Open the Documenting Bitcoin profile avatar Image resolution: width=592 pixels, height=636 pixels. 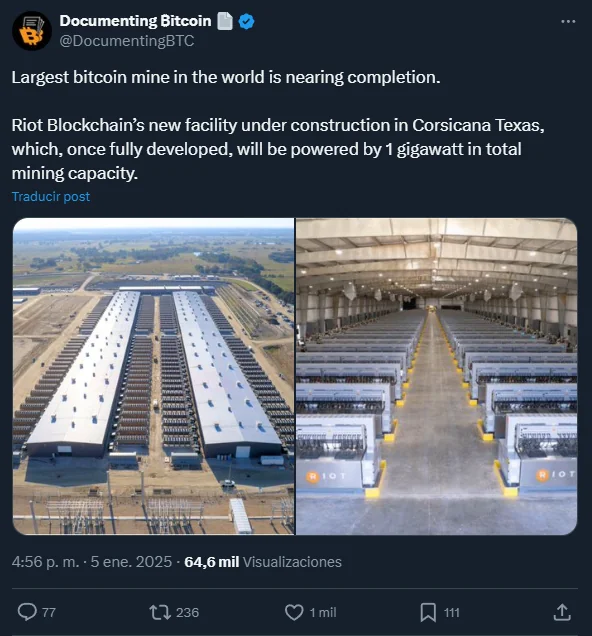[32, 31]
